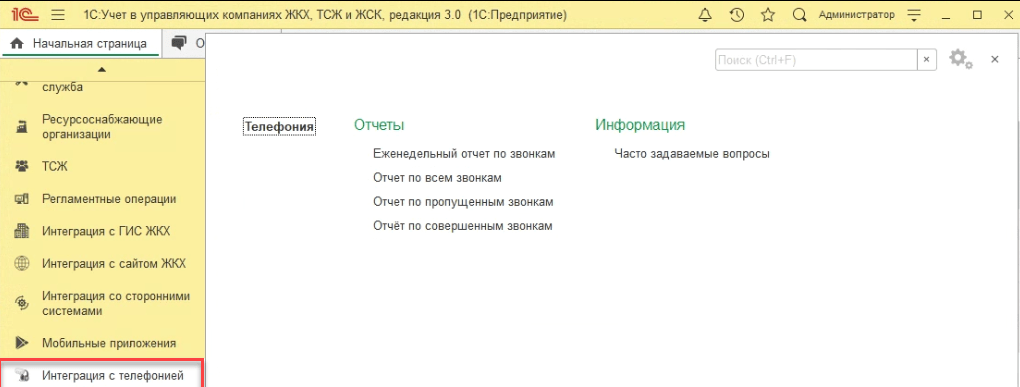
Task: Open the history clock icon
Action: 736,15
